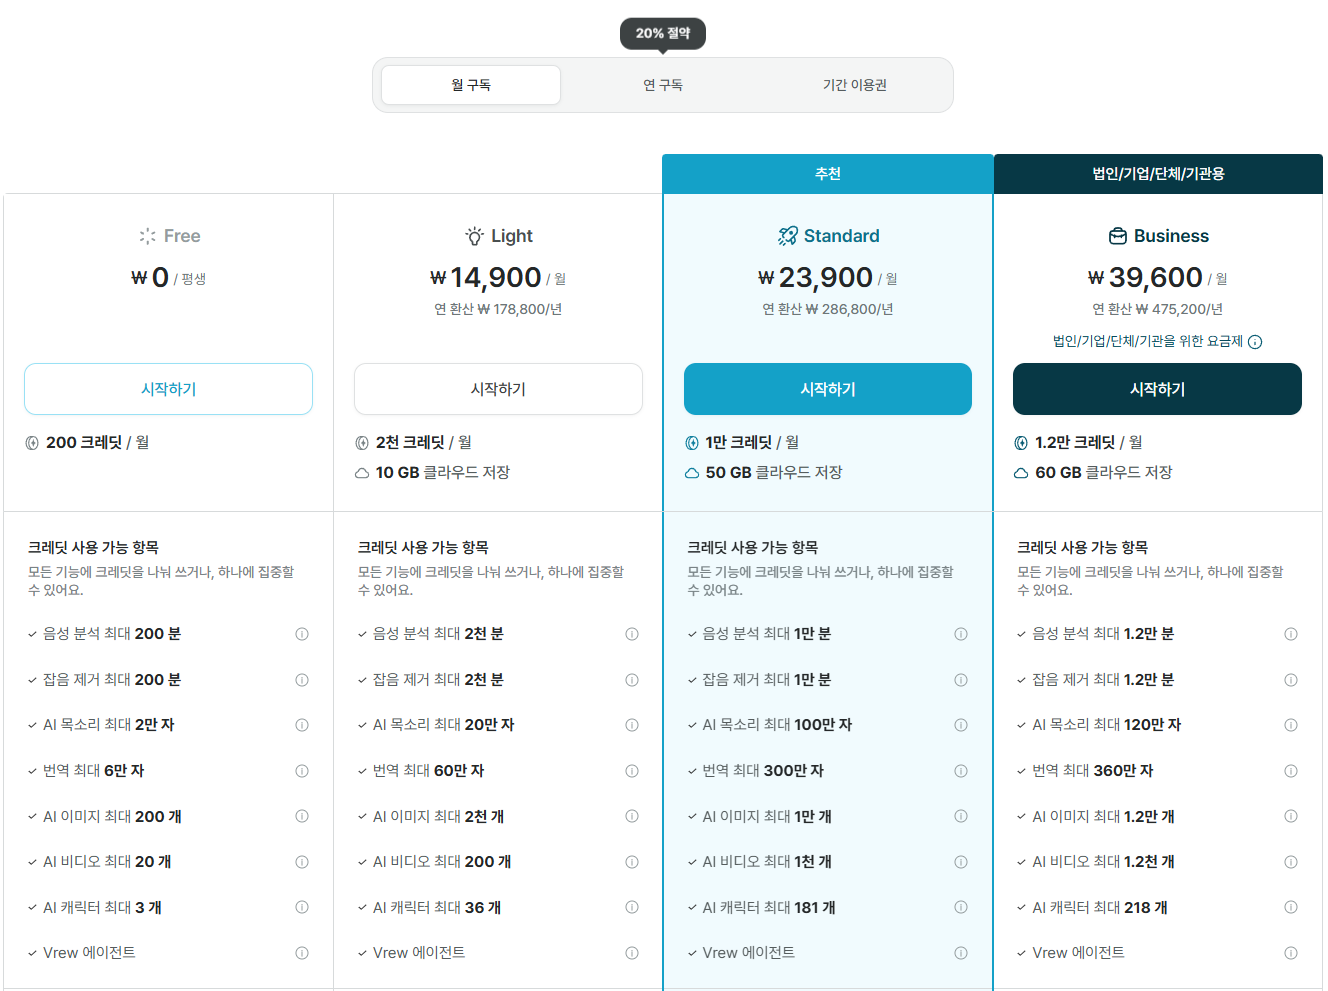Click the Business plan briefcase icon
Viewport: 1328px width, 991px height.
[x=1118, y=236]
